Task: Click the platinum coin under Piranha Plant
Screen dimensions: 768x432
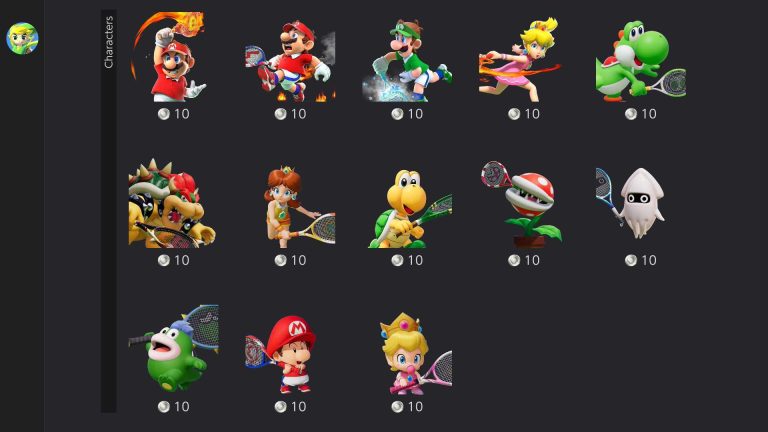Action: 514,261
